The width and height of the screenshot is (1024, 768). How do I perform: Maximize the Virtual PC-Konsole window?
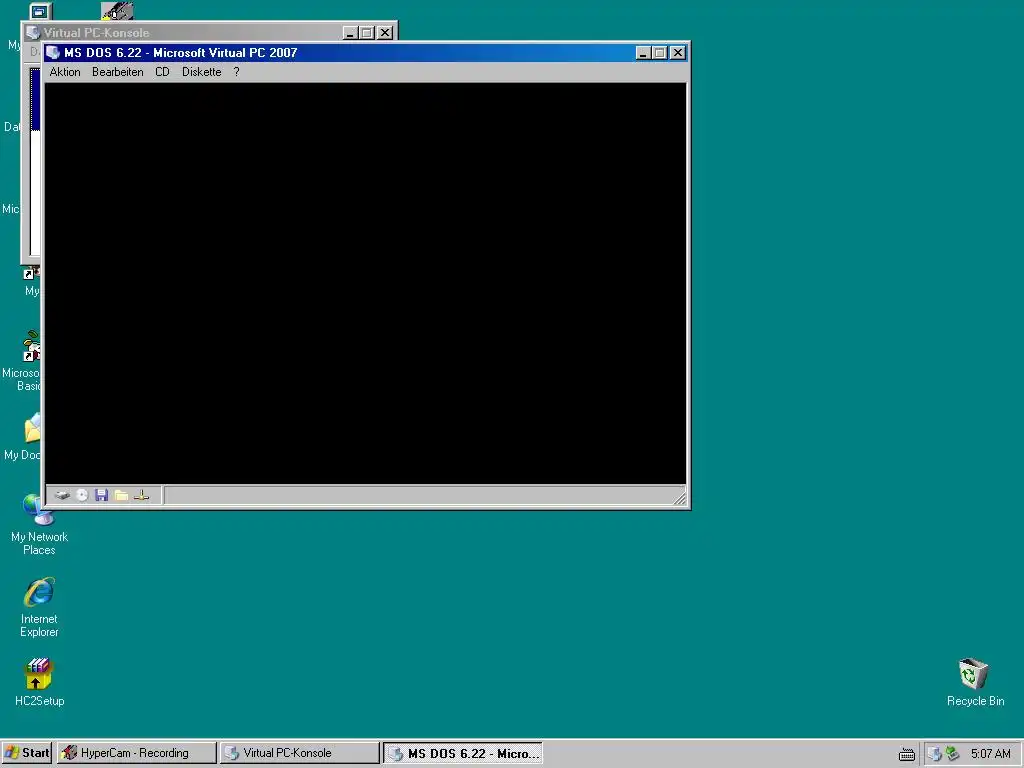coord(366,33)
